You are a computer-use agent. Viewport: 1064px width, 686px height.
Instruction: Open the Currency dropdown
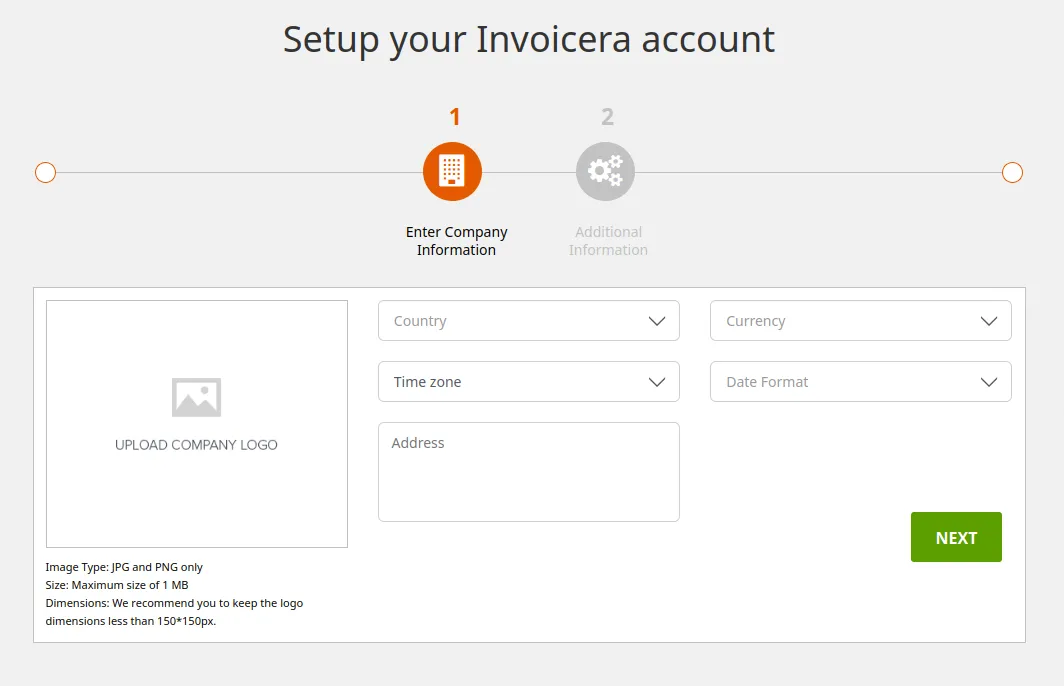(860, 321)
